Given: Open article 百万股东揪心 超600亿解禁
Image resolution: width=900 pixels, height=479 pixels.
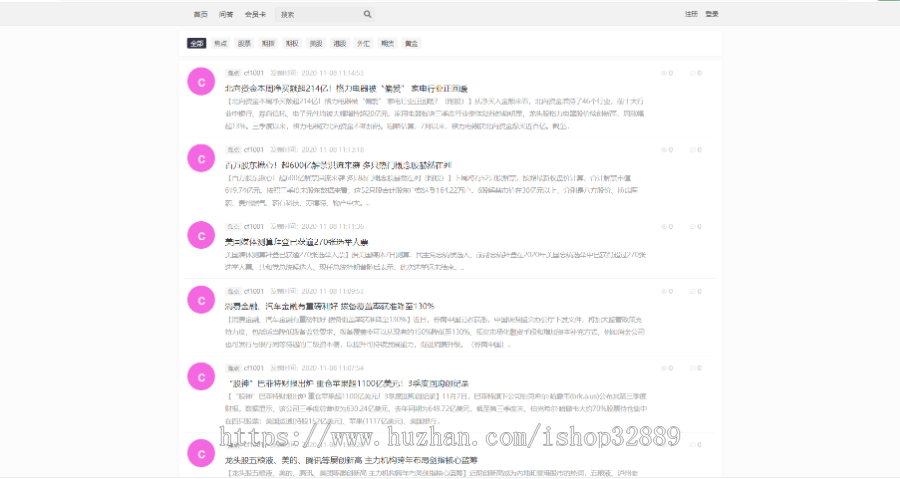Looking at the screenshot, I should 338,165.
